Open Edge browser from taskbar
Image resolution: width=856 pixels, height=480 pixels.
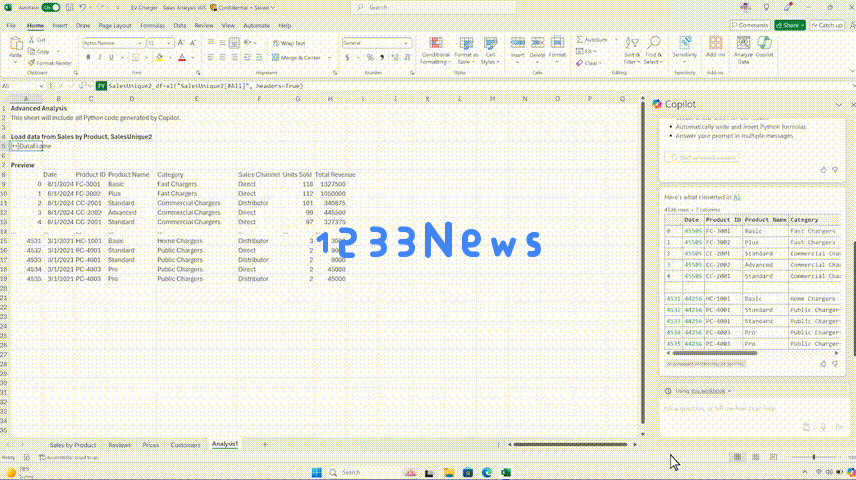click(x=487, y=472)
